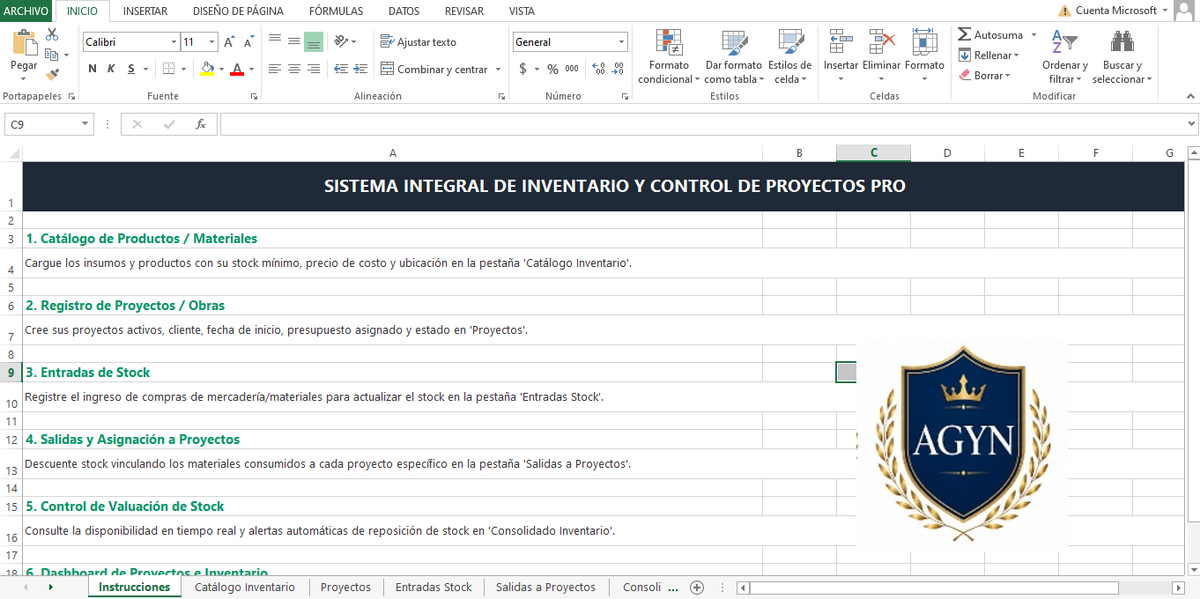
Task: Switch to the DATOS ribbon tab
Action: (x=404, y=11)
